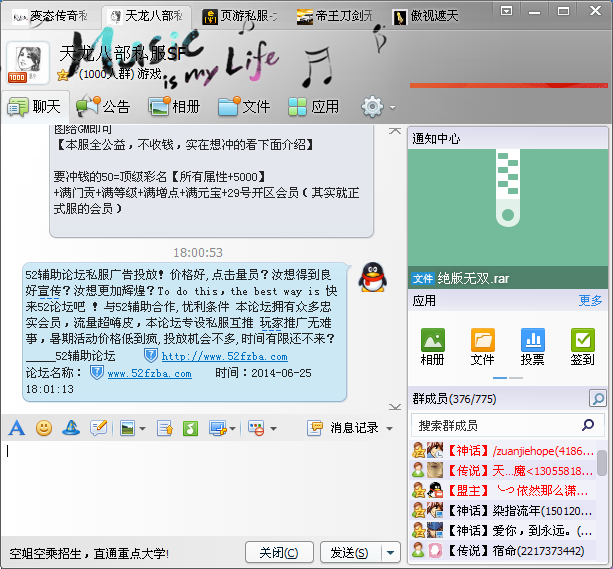
Task: Click the message block settings icon
Action: tap(256, 428)
